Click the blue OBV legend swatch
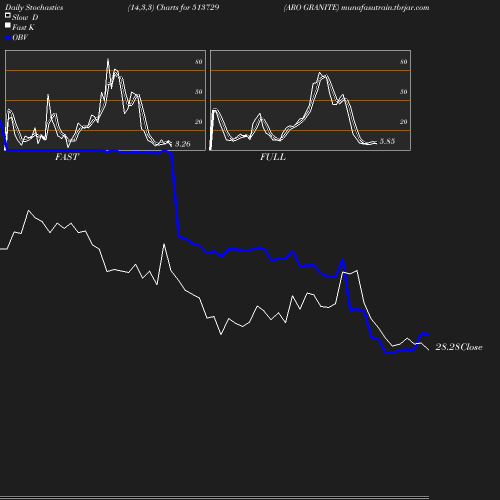500x500 pixels. (x=8, y=38)
